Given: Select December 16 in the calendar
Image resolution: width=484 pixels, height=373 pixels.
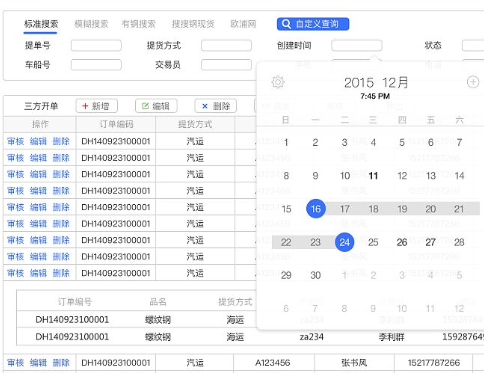Looking at the screenshot, I should 316,209.
